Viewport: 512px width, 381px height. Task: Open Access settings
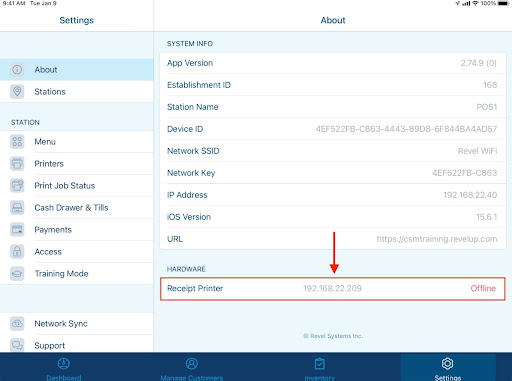click(x=77, y=252)
